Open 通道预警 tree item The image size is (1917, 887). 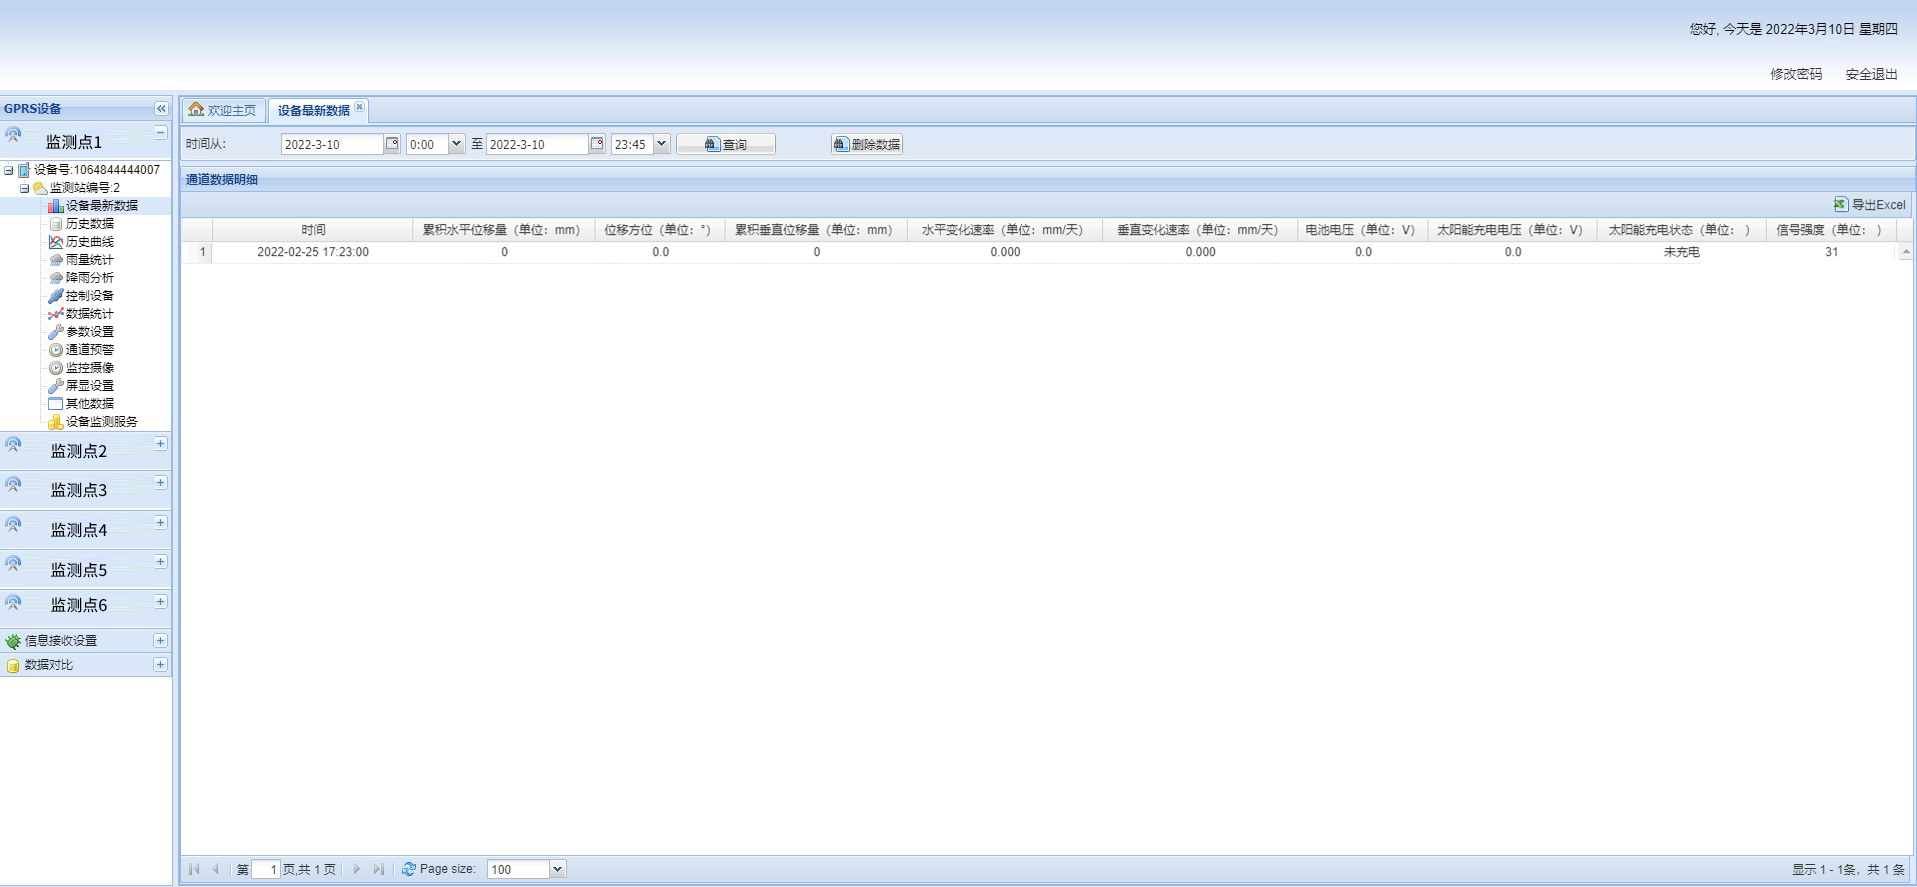[90, 350]
